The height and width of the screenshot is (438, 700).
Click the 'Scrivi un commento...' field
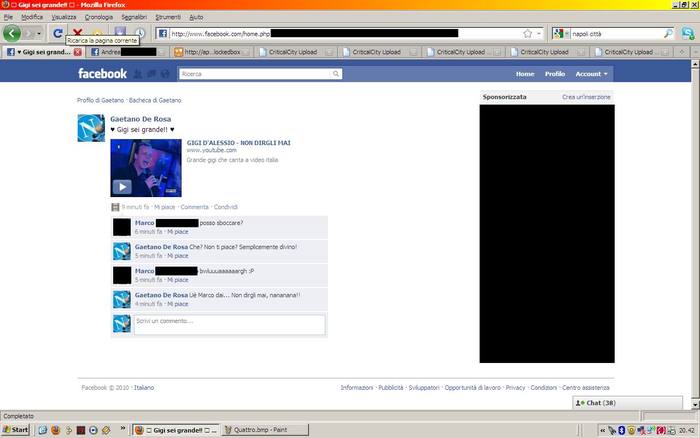click(230, 325)
